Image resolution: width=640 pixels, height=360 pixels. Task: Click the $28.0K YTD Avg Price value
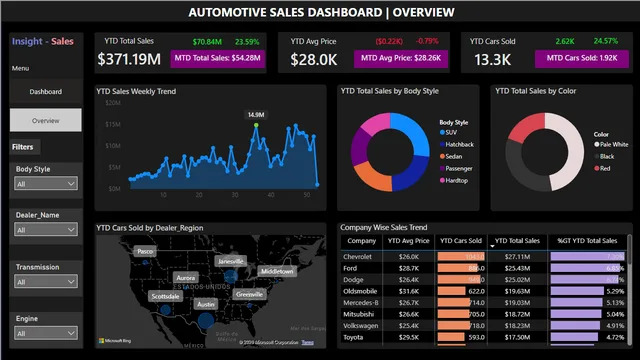coord(314,60)
